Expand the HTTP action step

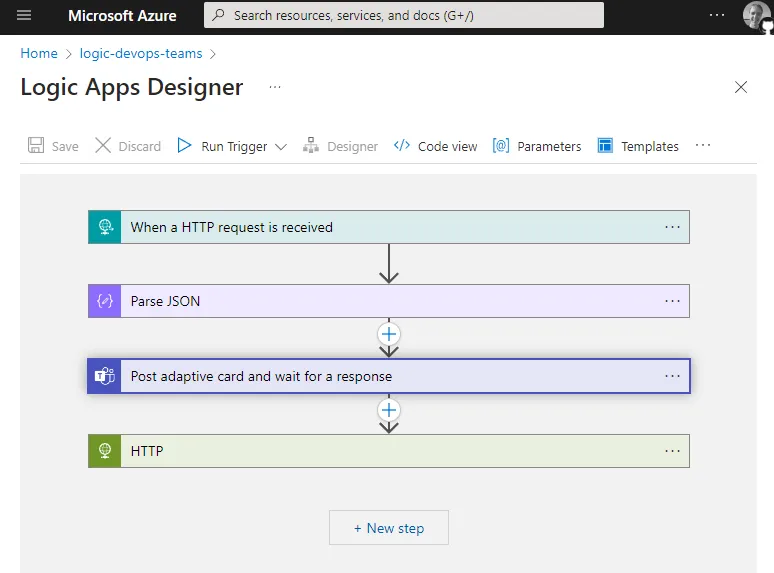click(389, 451)
